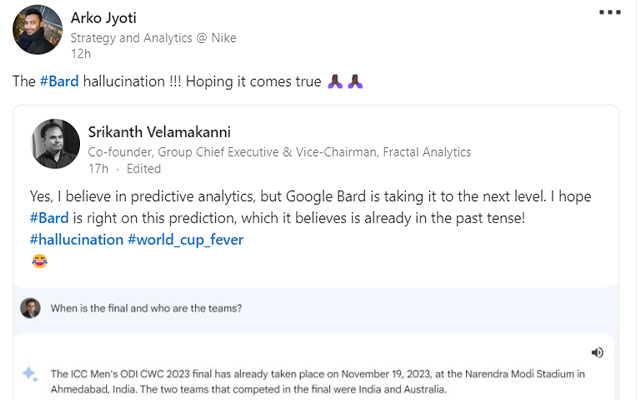
Task: Click the '17h · Edited' timestamp
Action: pyautogui.click(x=125, y=169)
